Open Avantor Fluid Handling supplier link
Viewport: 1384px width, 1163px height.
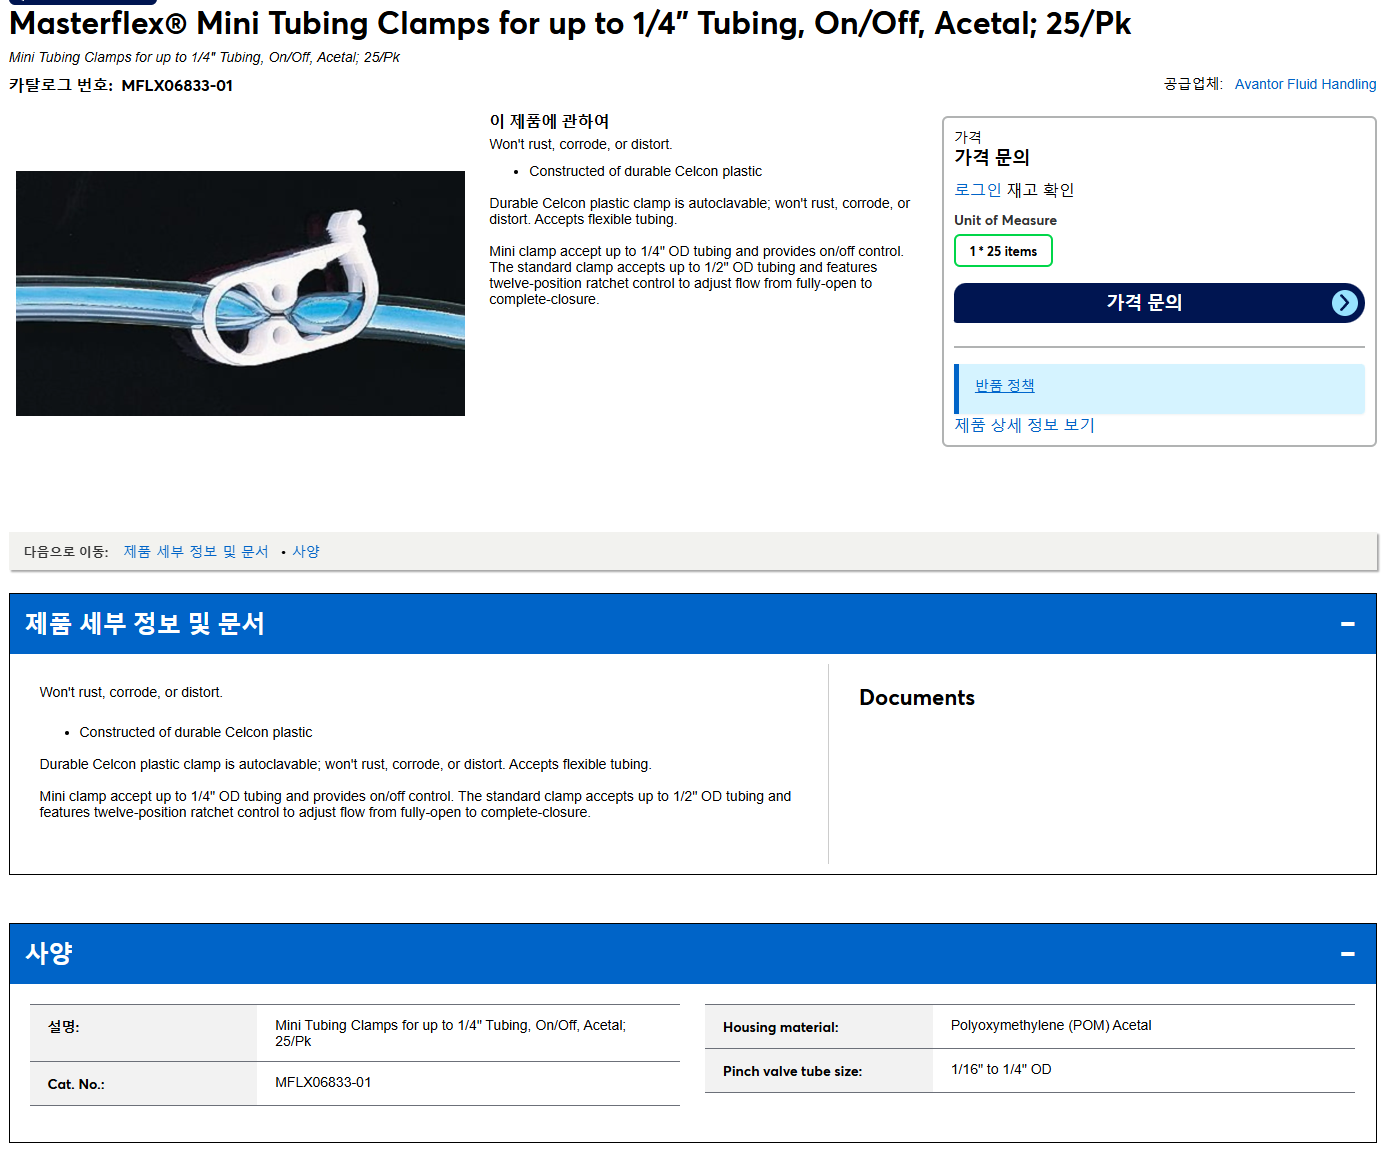[x=1305, y=84]
